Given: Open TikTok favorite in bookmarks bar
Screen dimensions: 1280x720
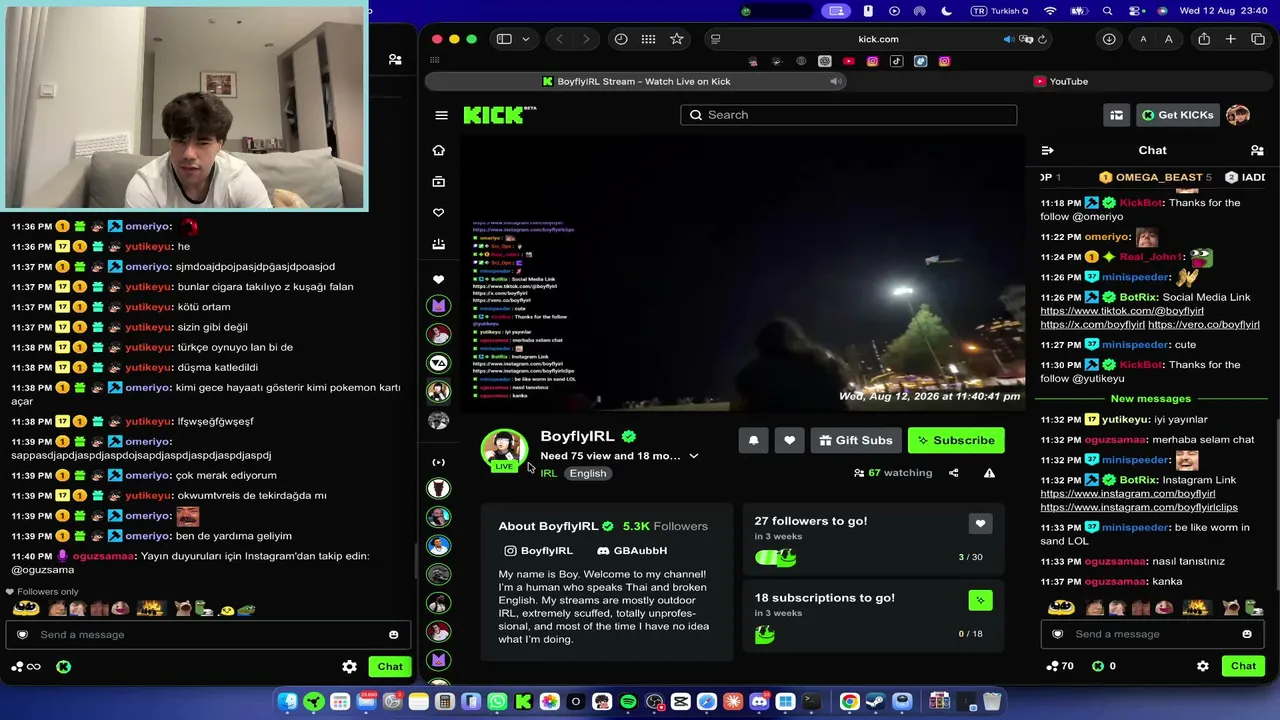Looking at the screenshot, I should [x=896, y=61].
